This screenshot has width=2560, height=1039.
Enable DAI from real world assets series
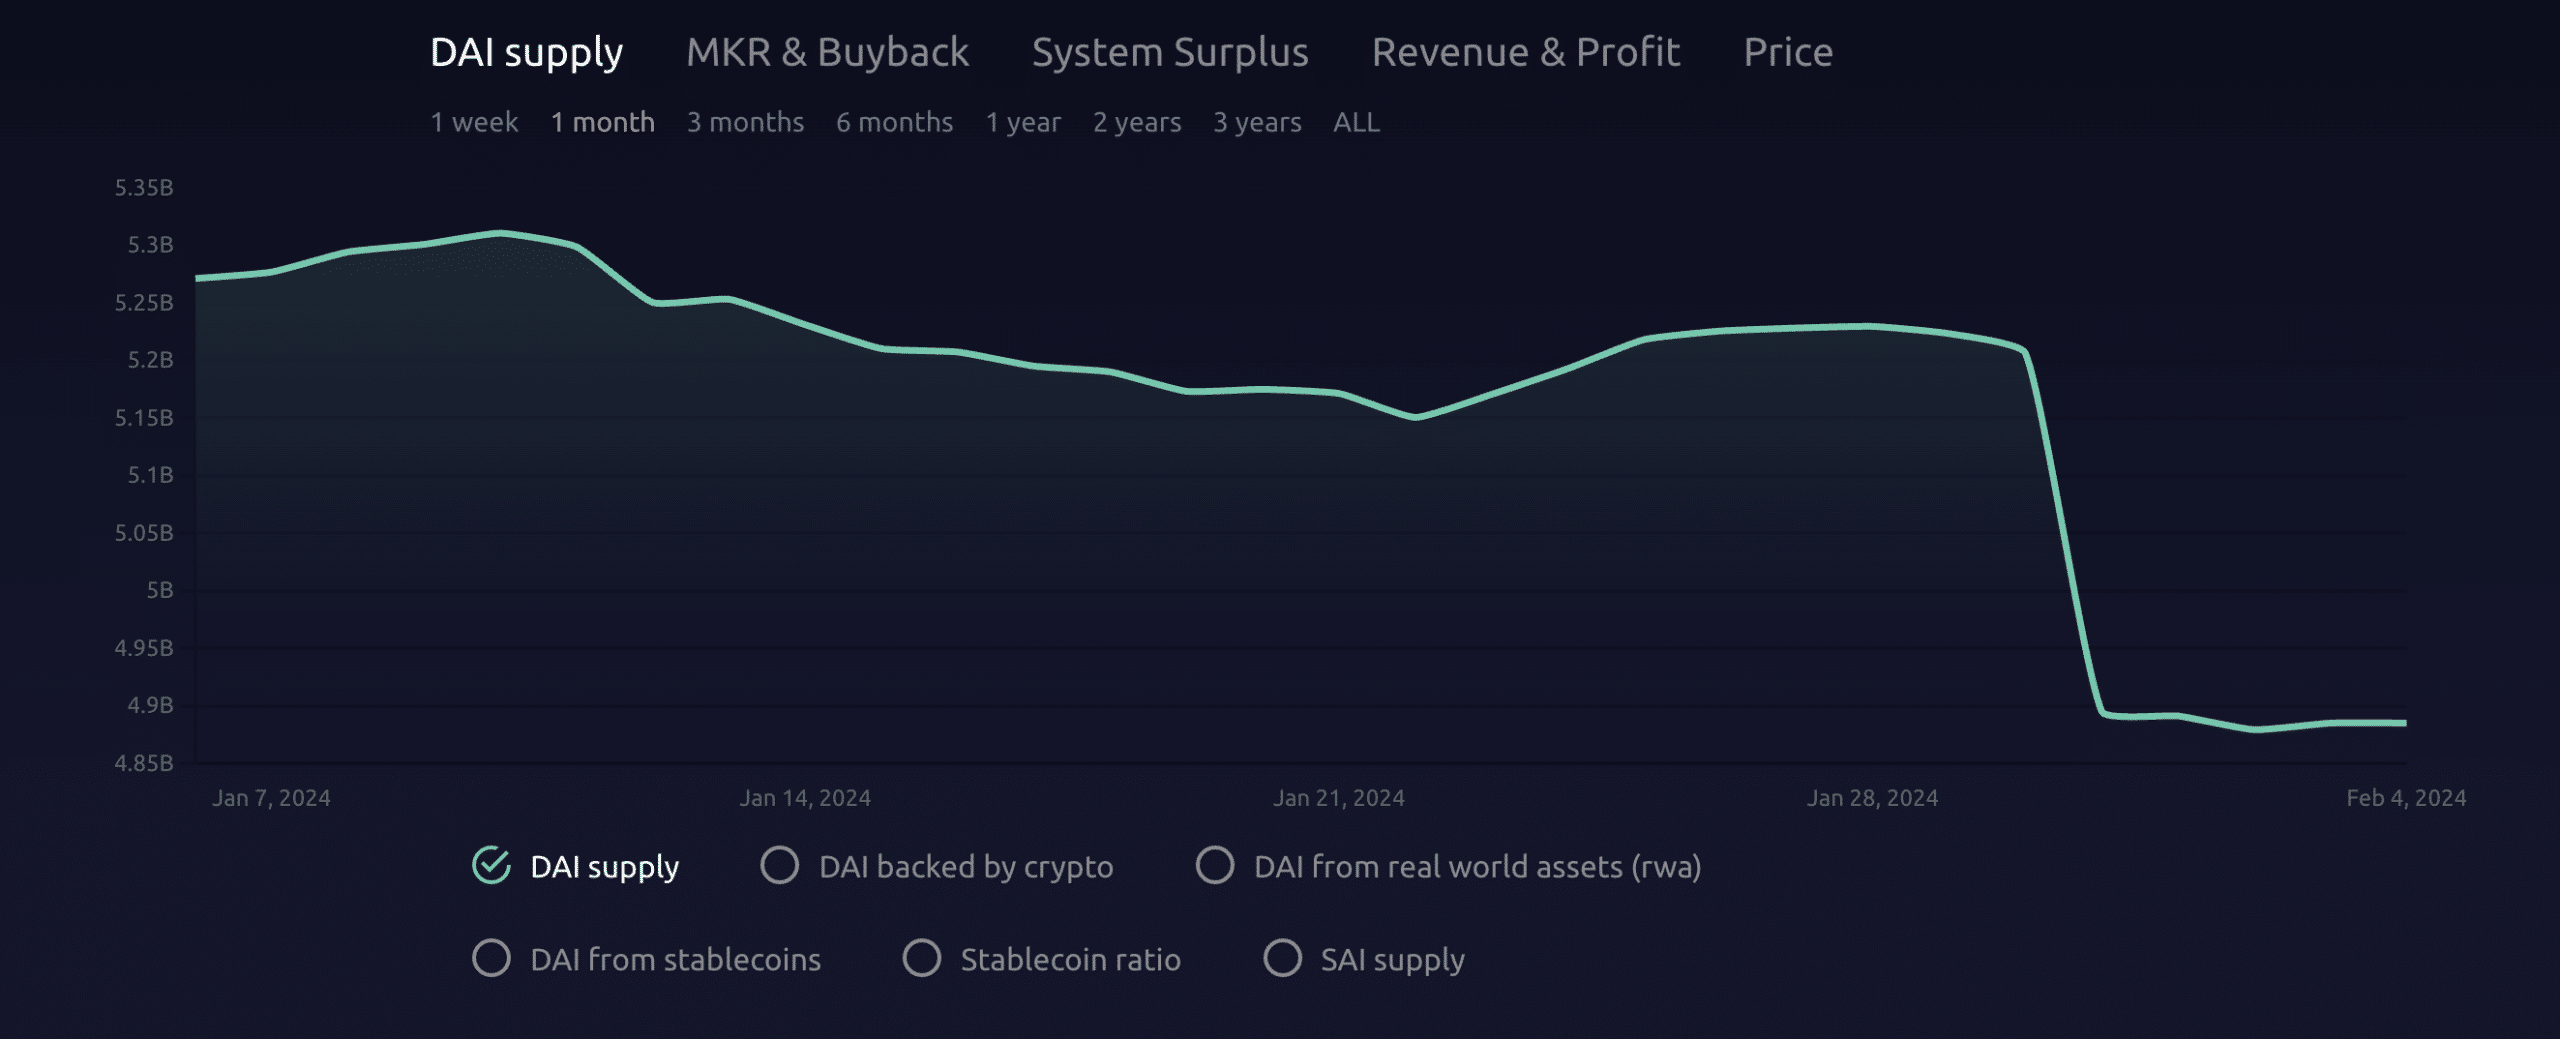[x=1448, y=866]
